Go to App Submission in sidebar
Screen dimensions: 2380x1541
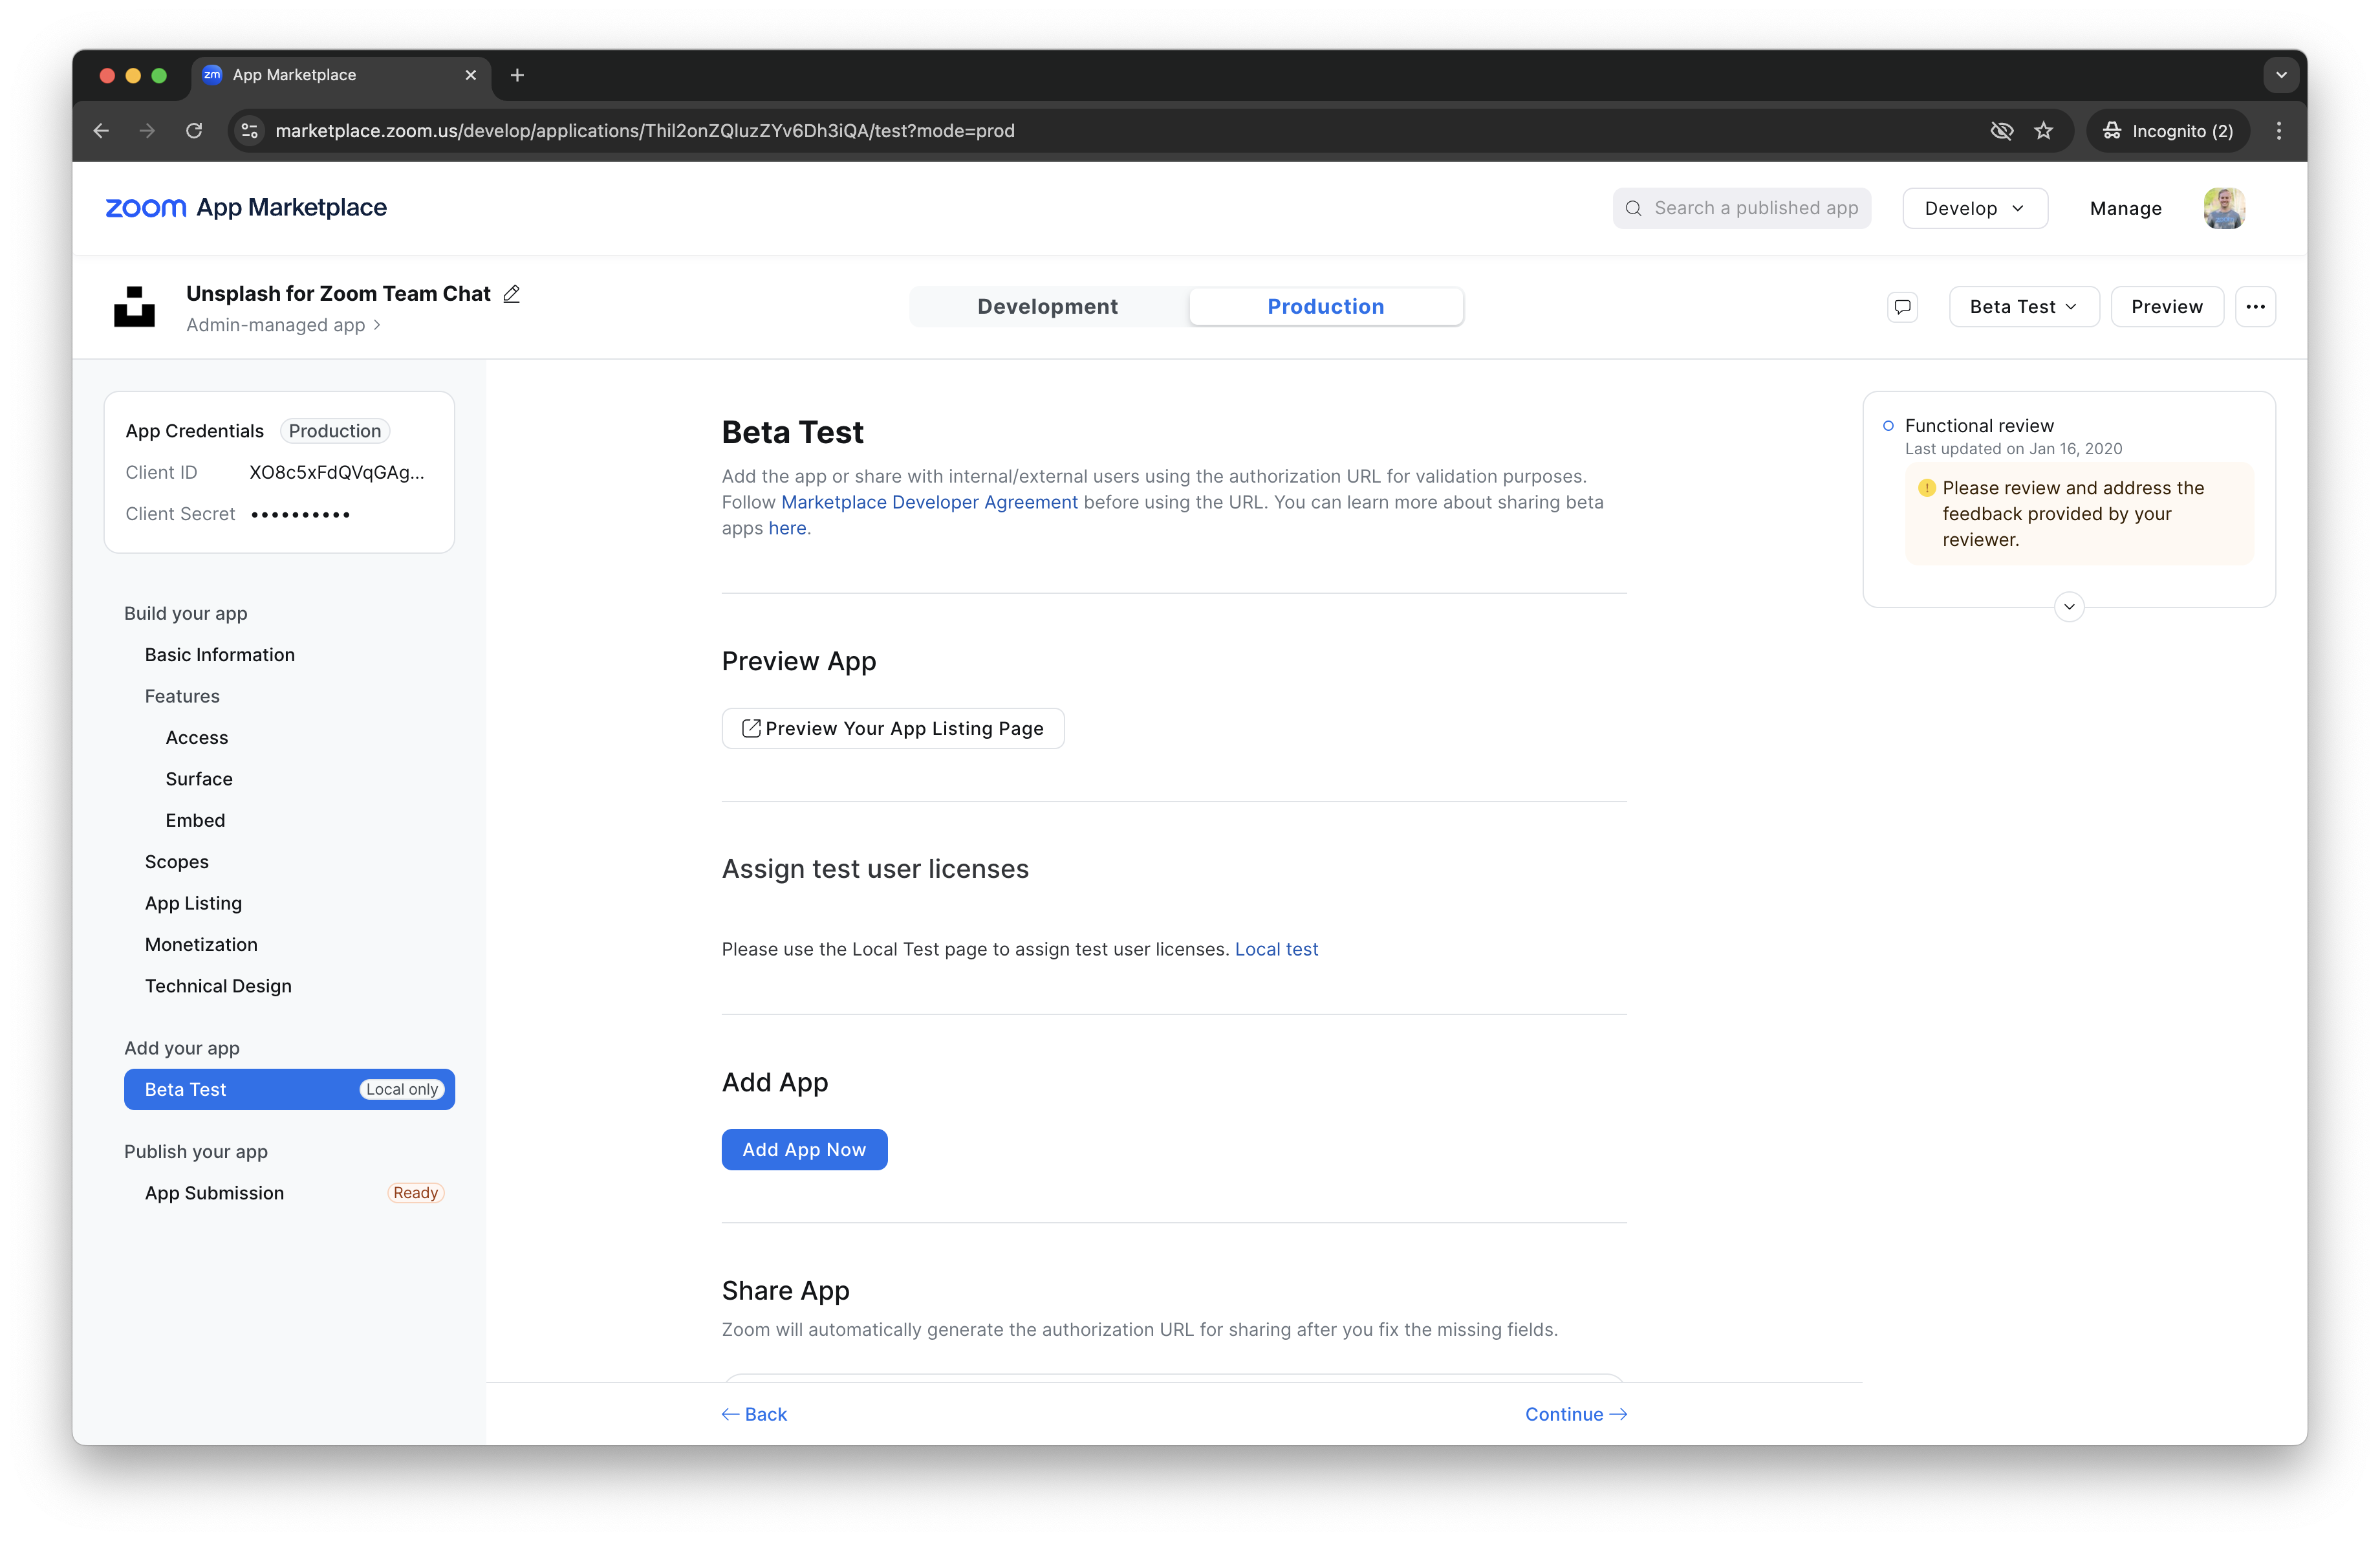click(214, 1193)
